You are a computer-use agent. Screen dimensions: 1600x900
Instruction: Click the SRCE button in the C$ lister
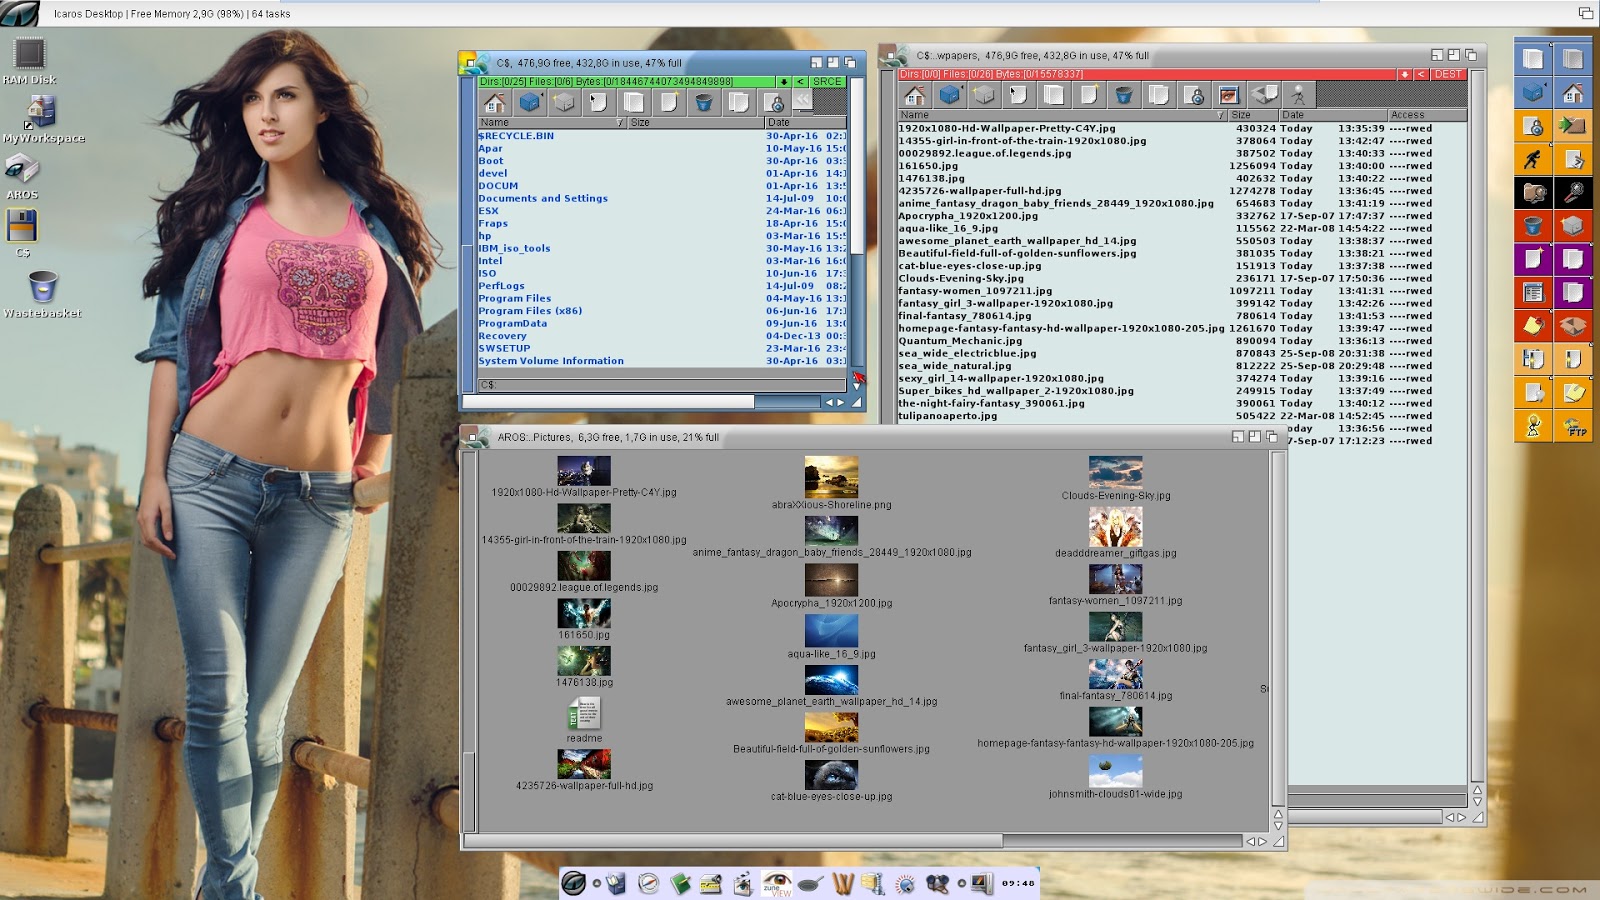coord(827,82)
